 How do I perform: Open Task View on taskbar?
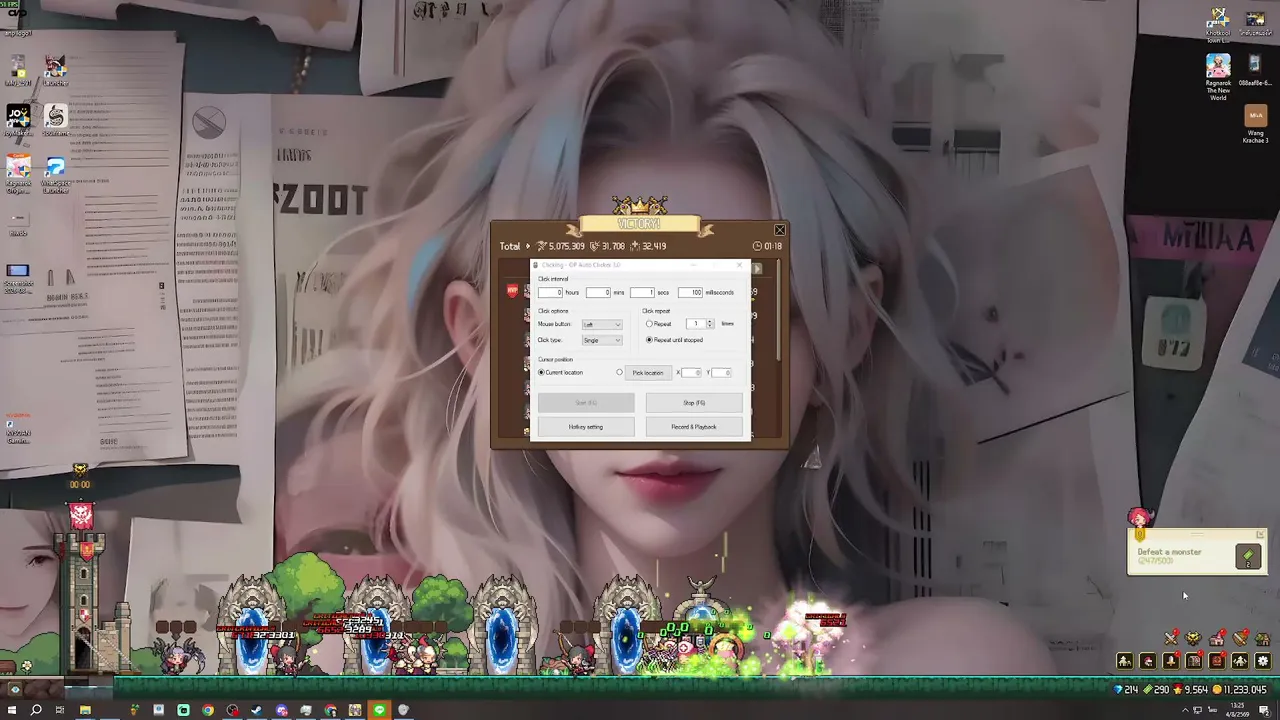pyautogui.click(x=60, y=710)
